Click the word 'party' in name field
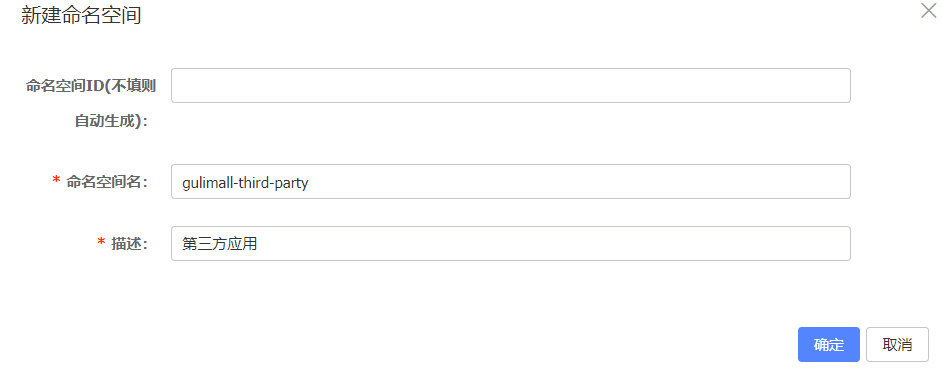 (x=291, y=183)
